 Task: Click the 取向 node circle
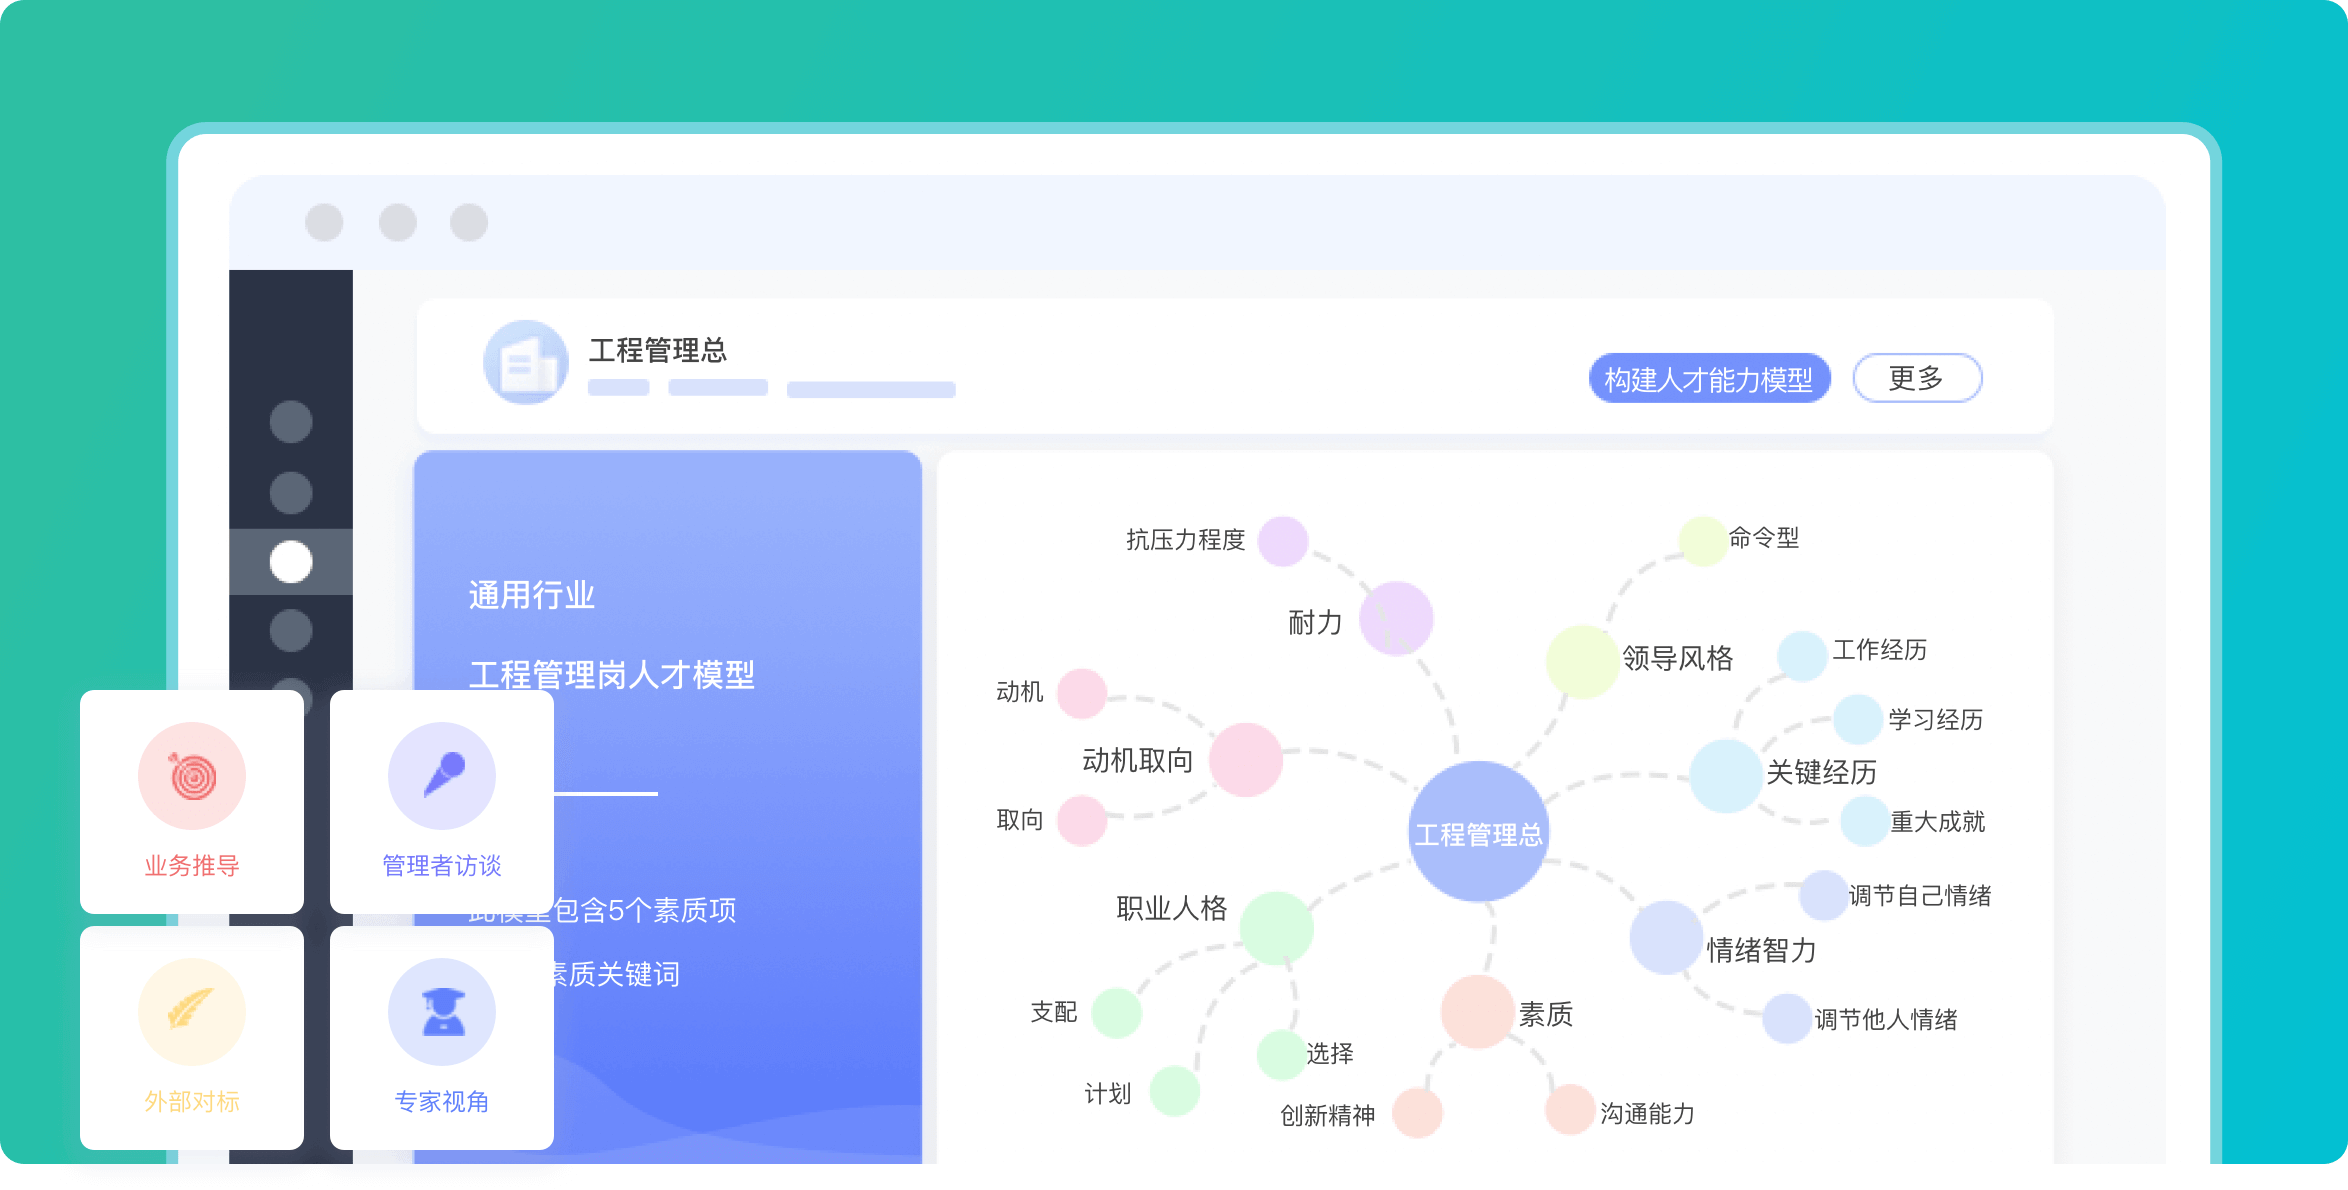coord(1082,821)
